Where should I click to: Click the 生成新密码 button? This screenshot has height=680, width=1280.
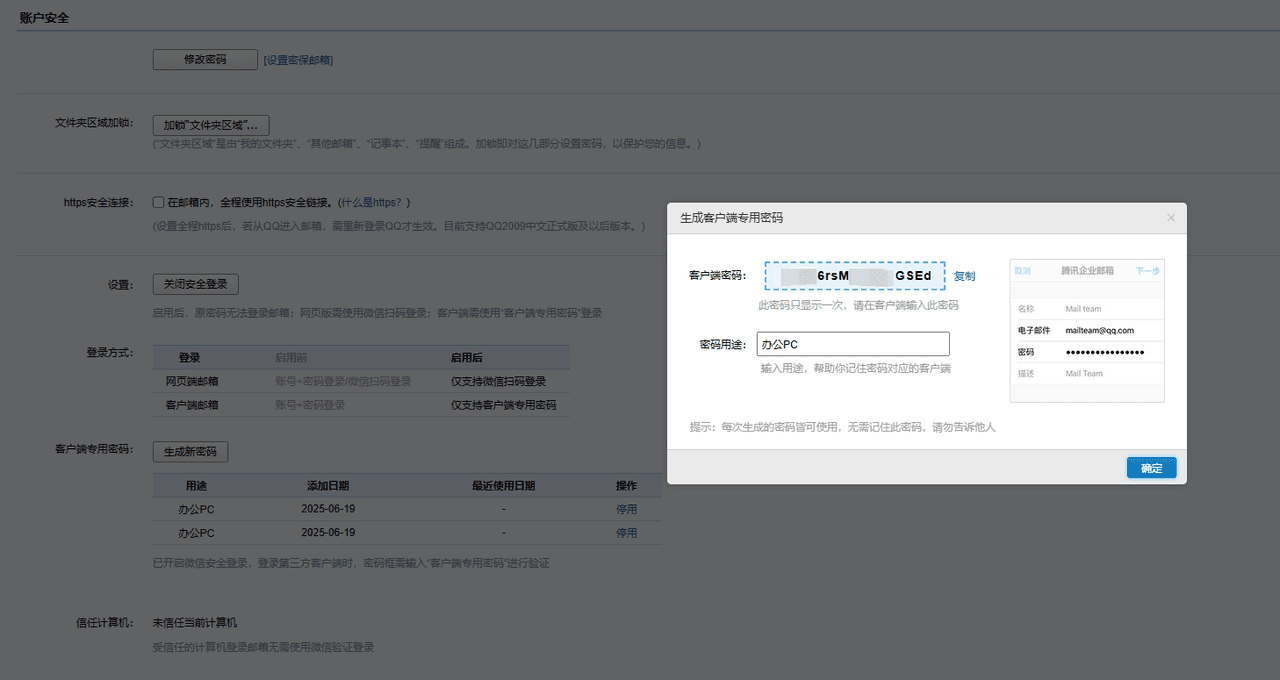190,452
